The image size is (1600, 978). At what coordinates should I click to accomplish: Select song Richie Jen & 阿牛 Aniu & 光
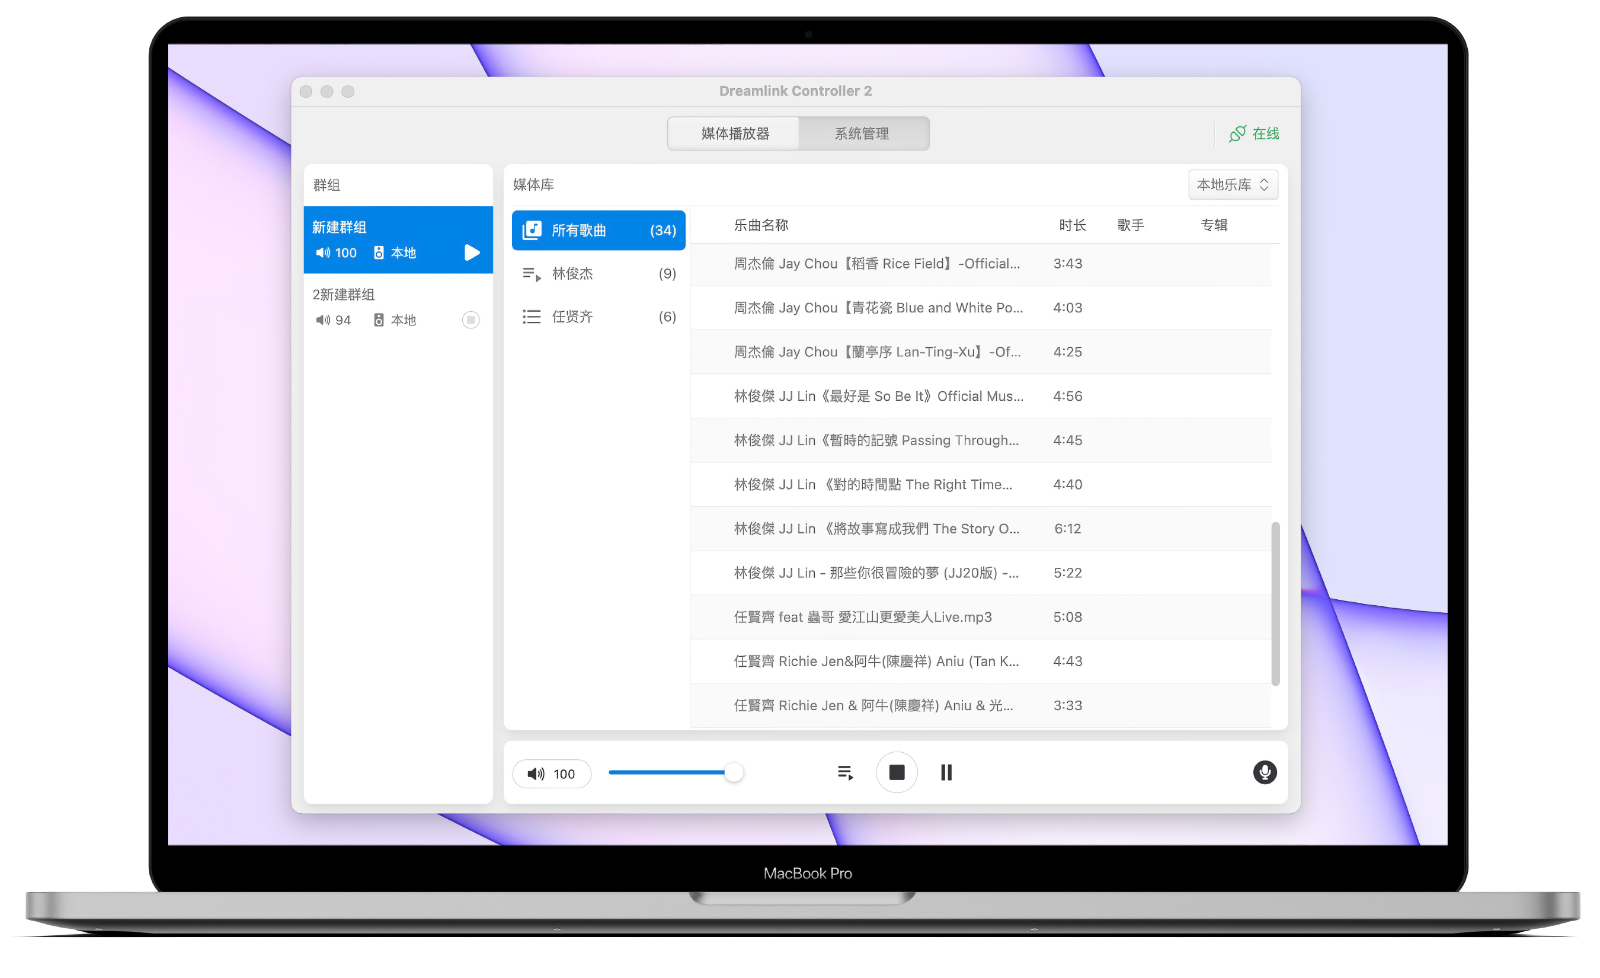980,705
